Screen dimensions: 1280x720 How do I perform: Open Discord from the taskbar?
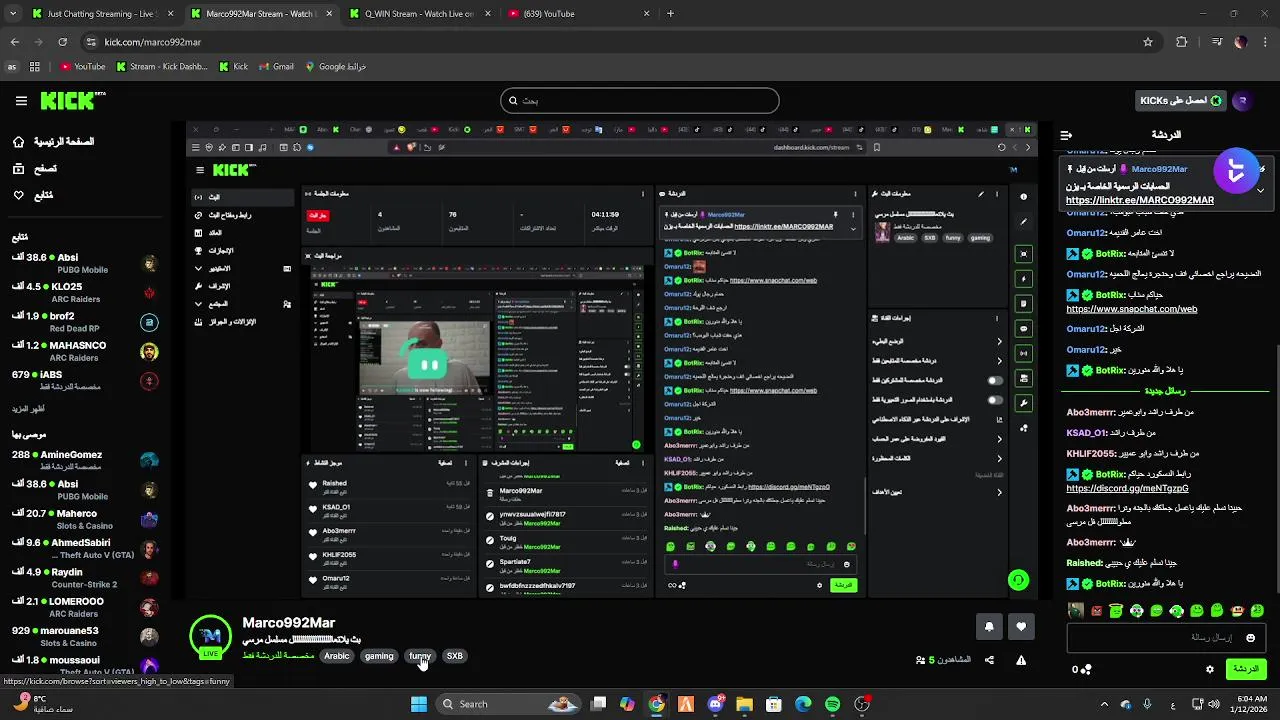pos(715,704)
